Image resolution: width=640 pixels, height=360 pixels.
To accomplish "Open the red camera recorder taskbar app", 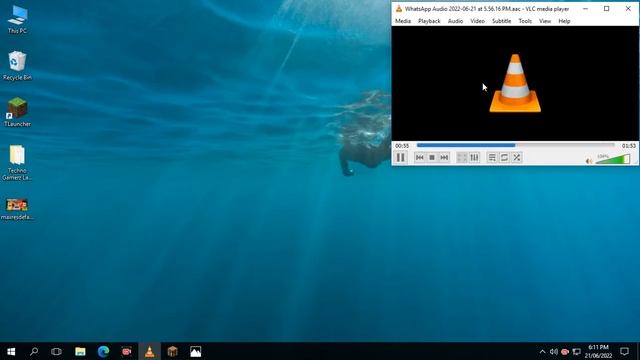I will tap(127, 351).
